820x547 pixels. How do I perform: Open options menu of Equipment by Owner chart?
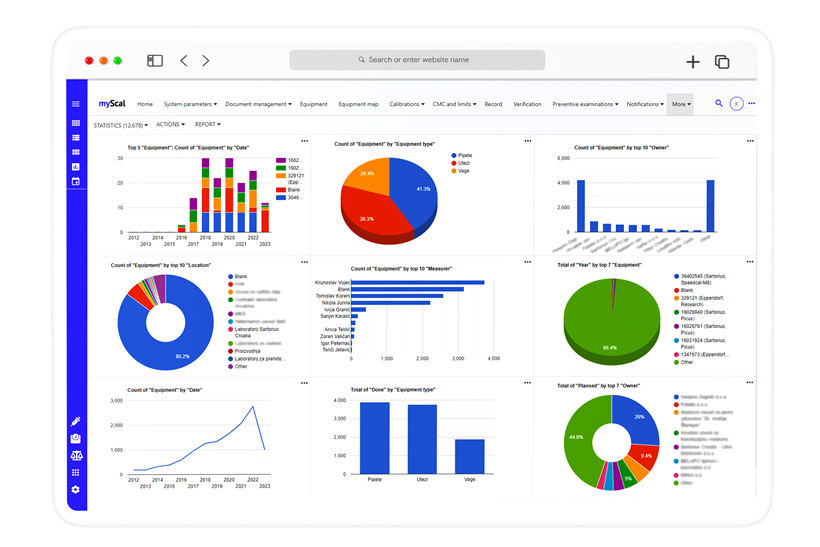click(750, 141)
